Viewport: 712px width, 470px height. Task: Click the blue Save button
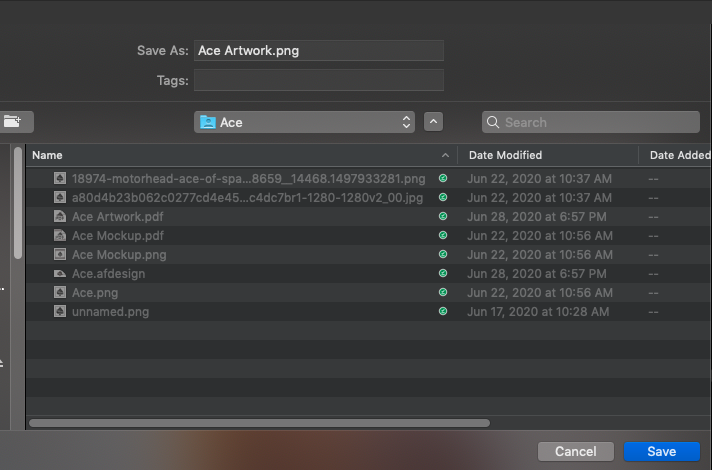pyautogui.click(x=662, y=451)
